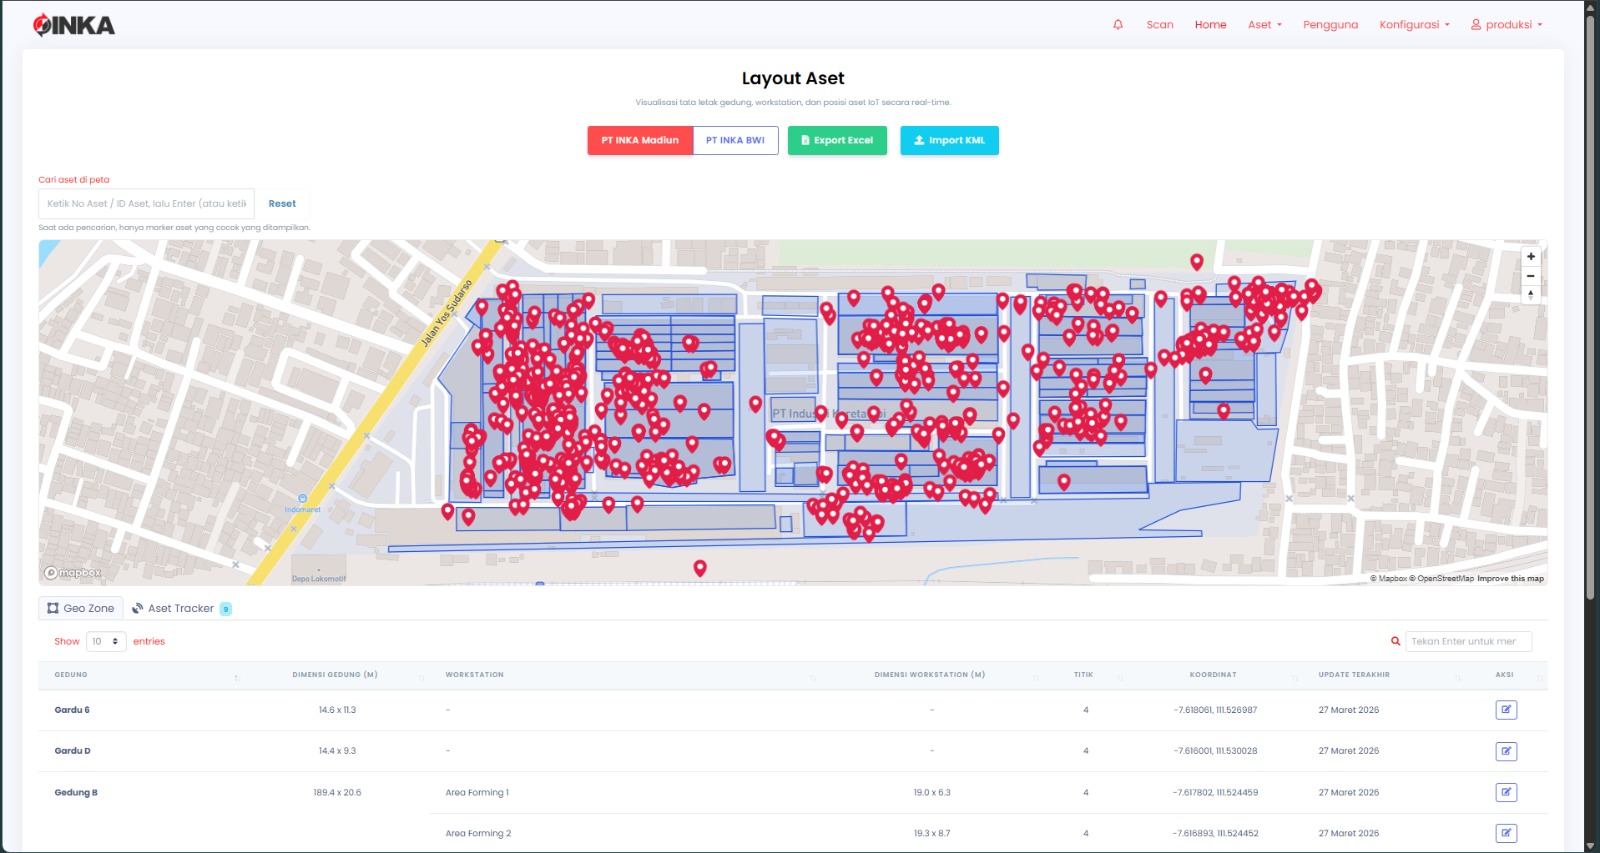Edit the Gardu 6 row
The image size is (1600, 853).
1506,710
